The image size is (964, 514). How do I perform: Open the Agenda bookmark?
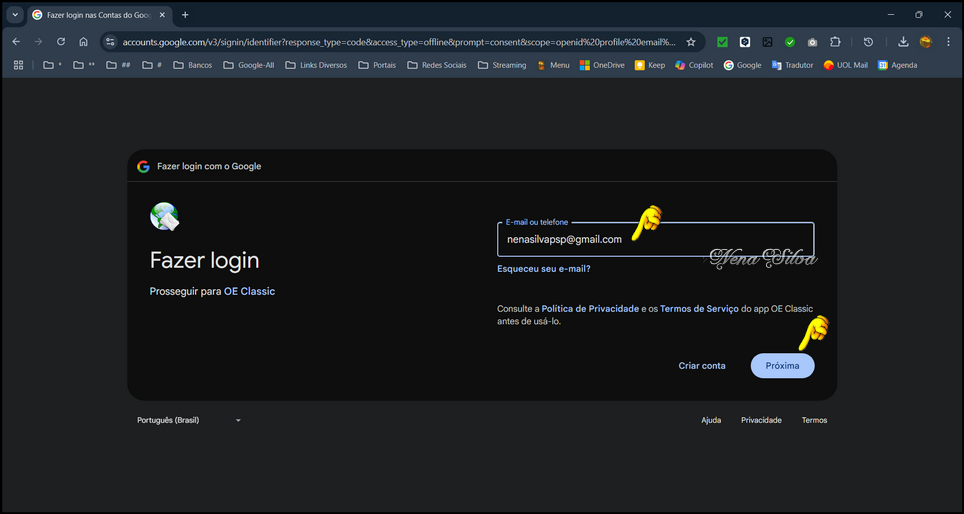point(898,65)
